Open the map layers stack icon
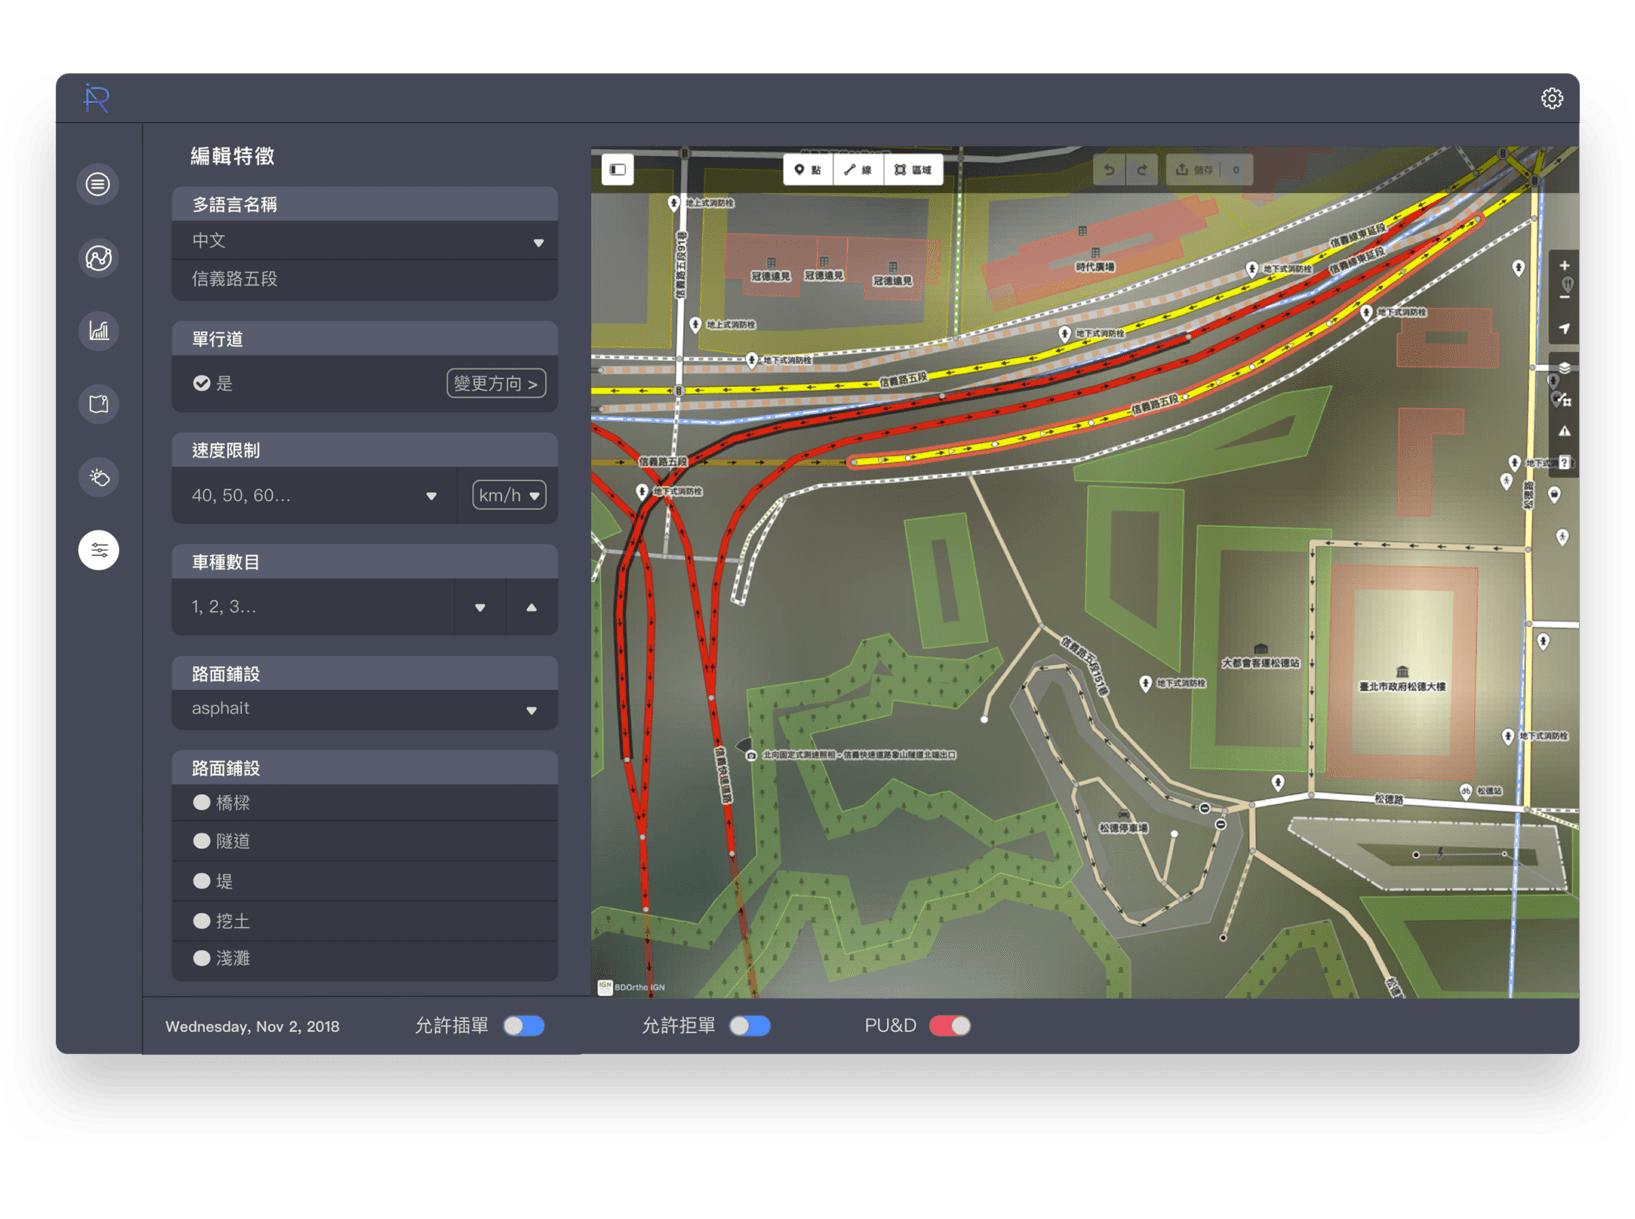 (1564, 367)
